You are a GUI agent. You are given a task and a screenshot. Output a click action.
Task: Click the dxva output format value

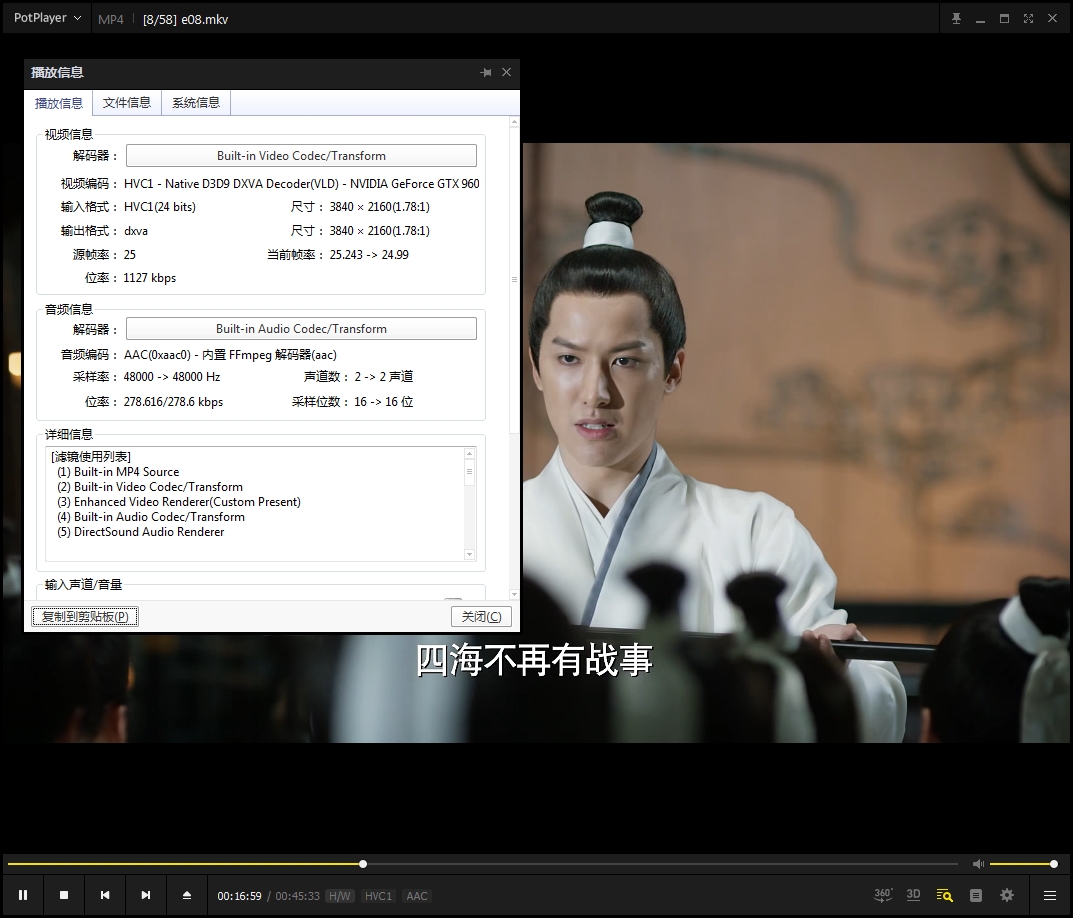coord(135,231)
